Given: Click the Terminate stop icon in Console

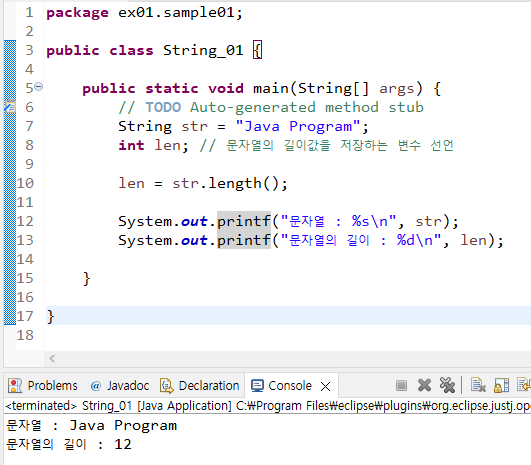Looking at the screenshot, I should click(401, 385).
